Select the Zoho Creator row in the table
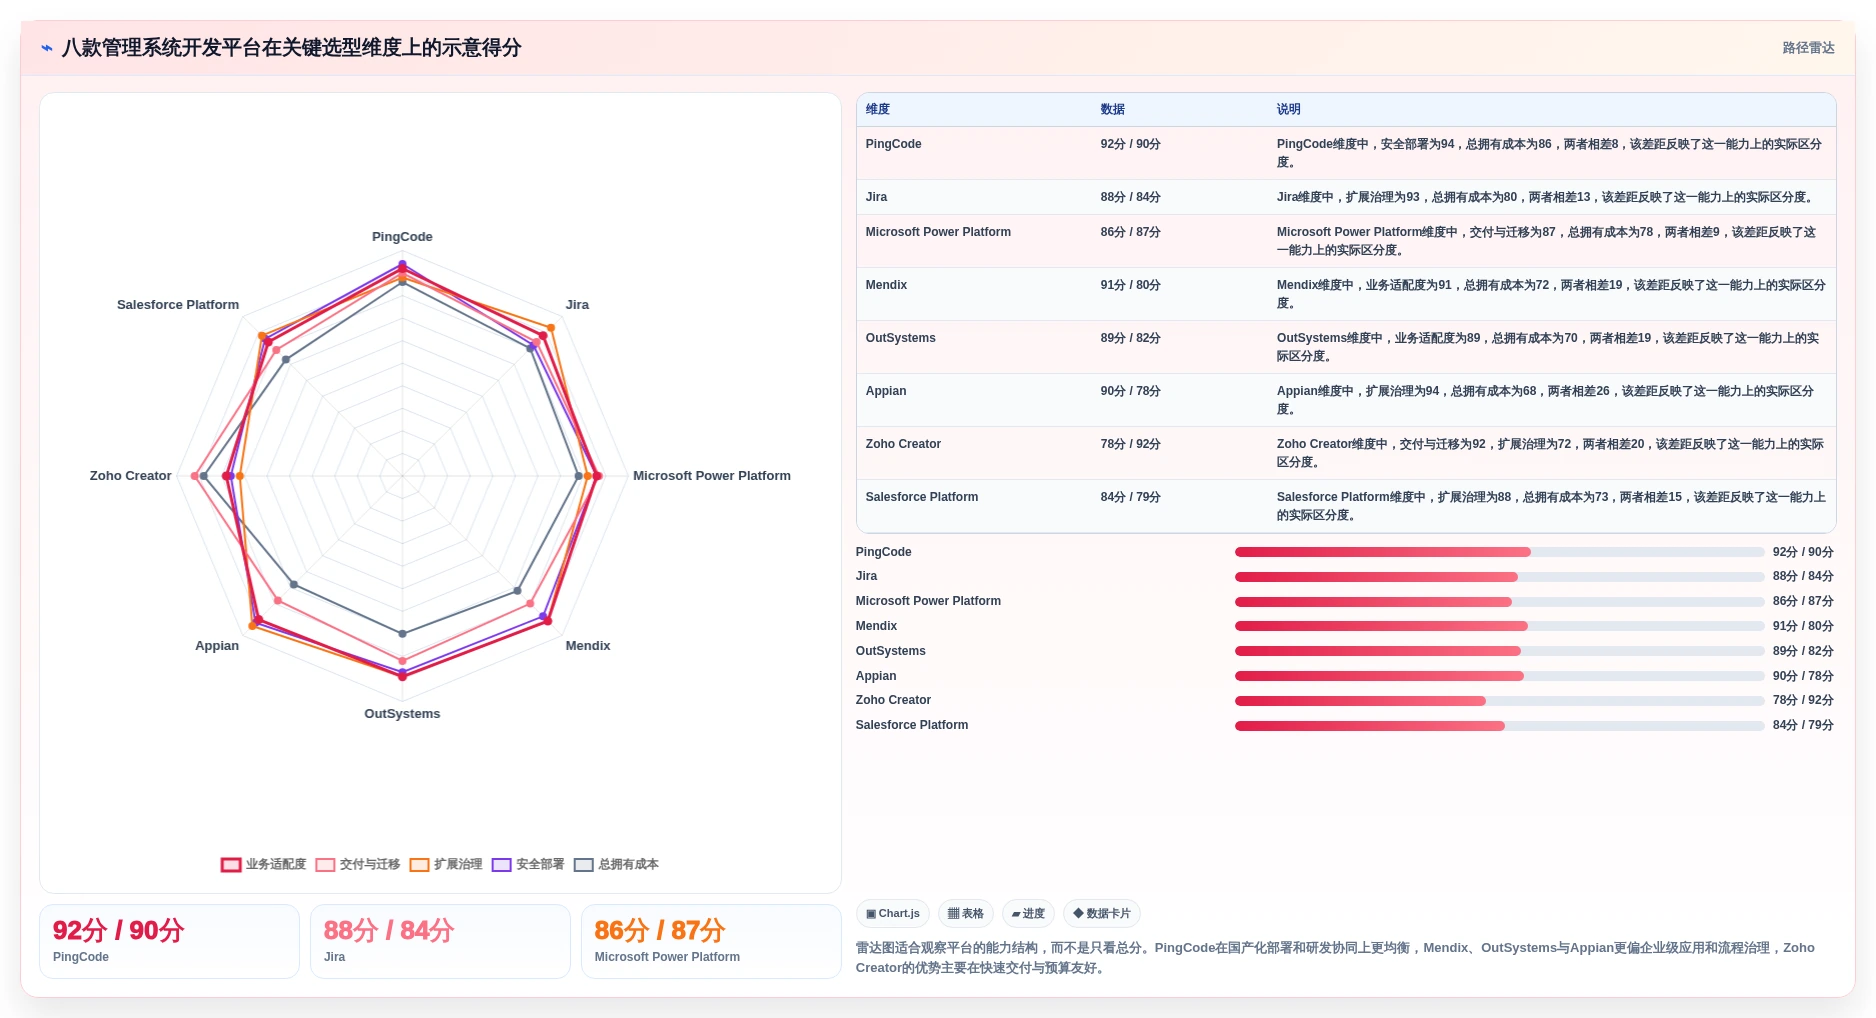This screenshot has height=1018, width=1876. pyautogui.click(x=1346, y=453)
